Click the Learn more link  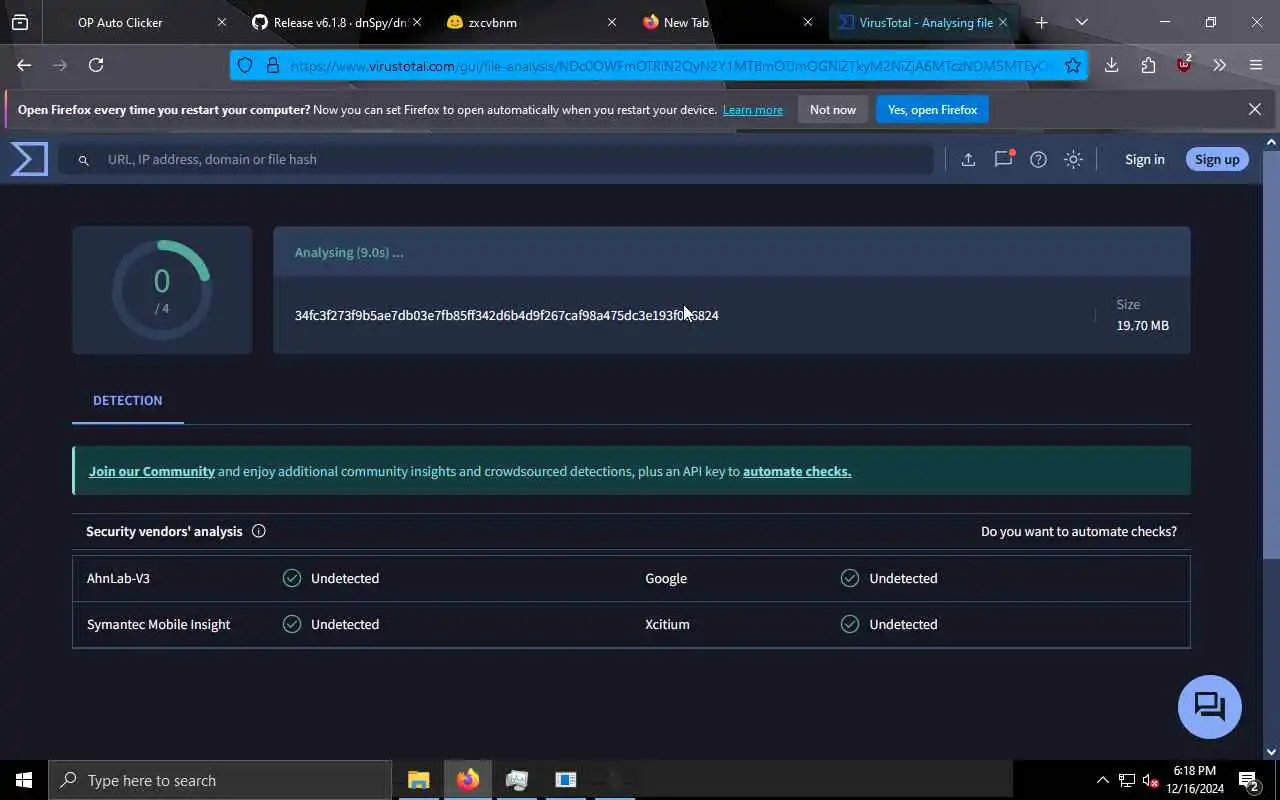tap(753, 110)
